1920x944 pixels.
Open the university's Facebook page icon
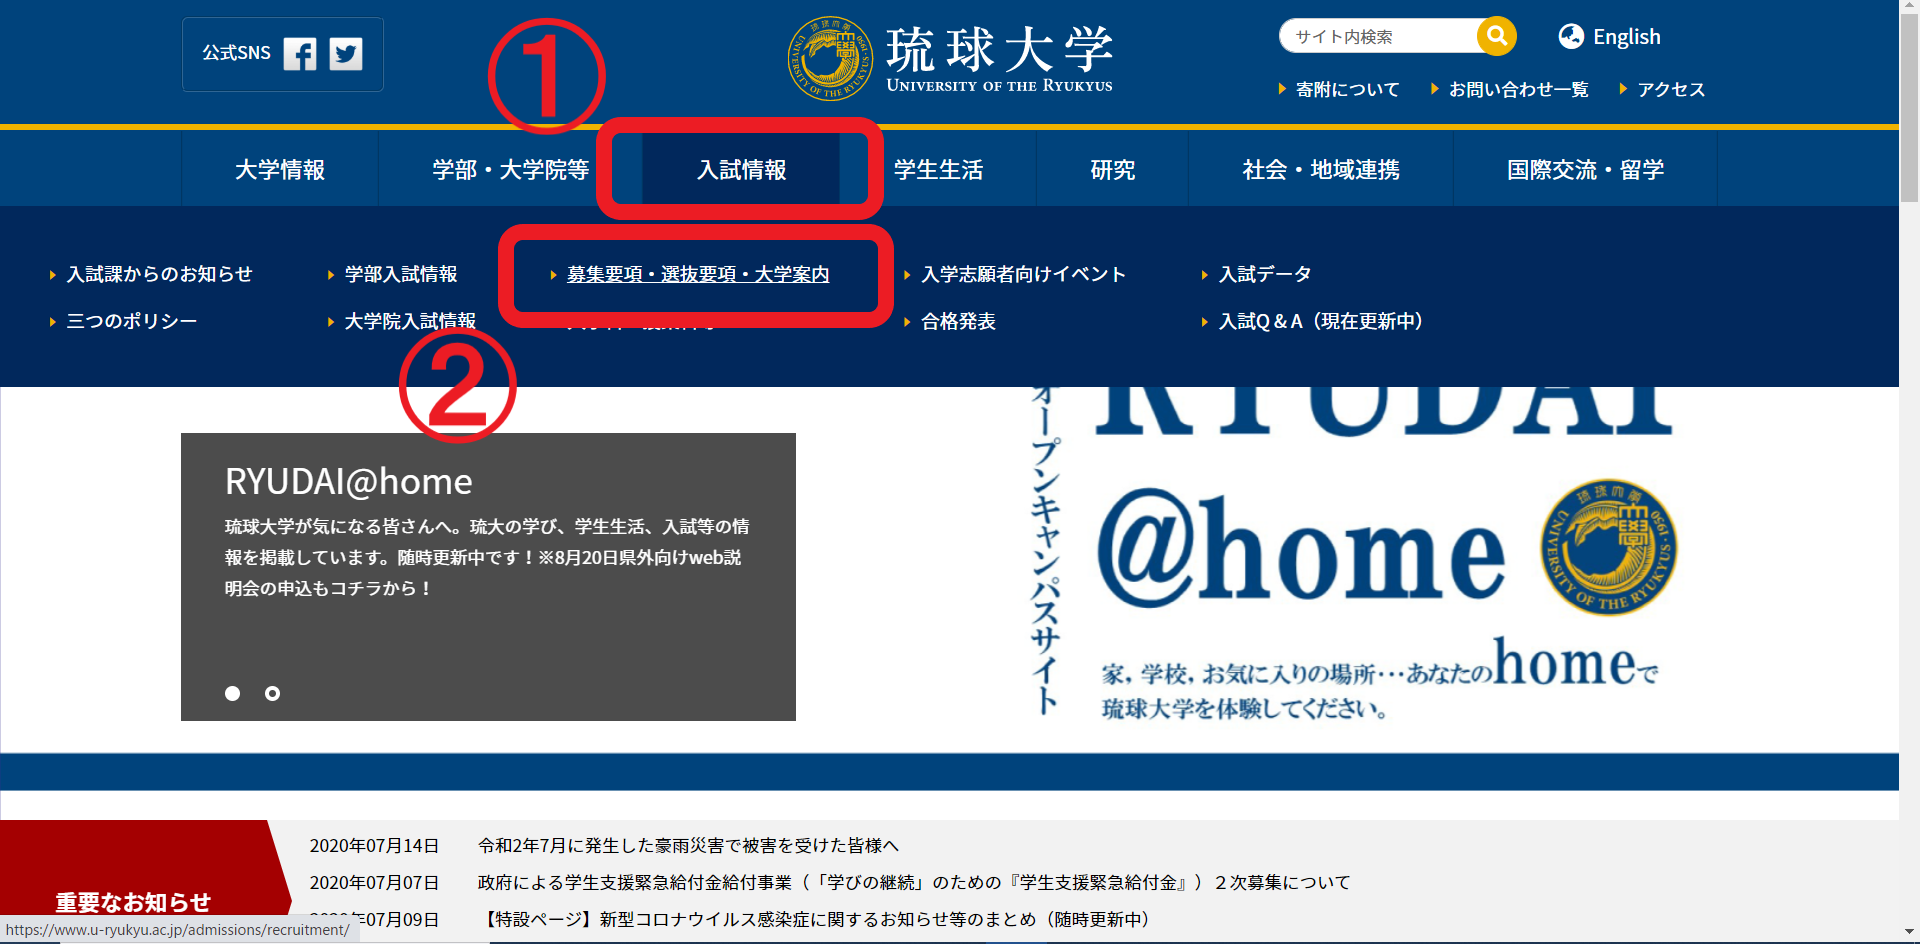[x=300, y=54]
